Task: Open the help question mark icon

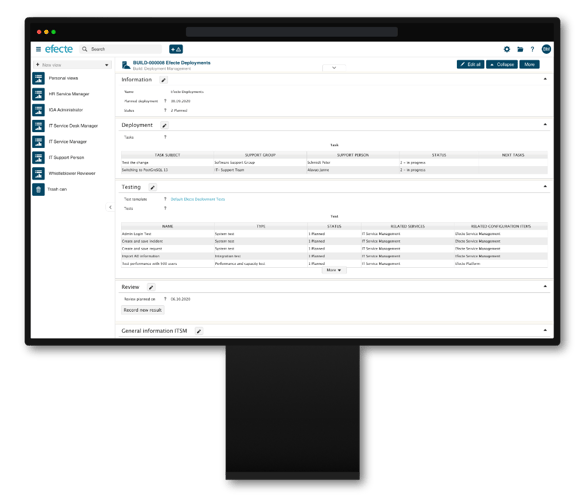Action: click(x=532, y=49)
